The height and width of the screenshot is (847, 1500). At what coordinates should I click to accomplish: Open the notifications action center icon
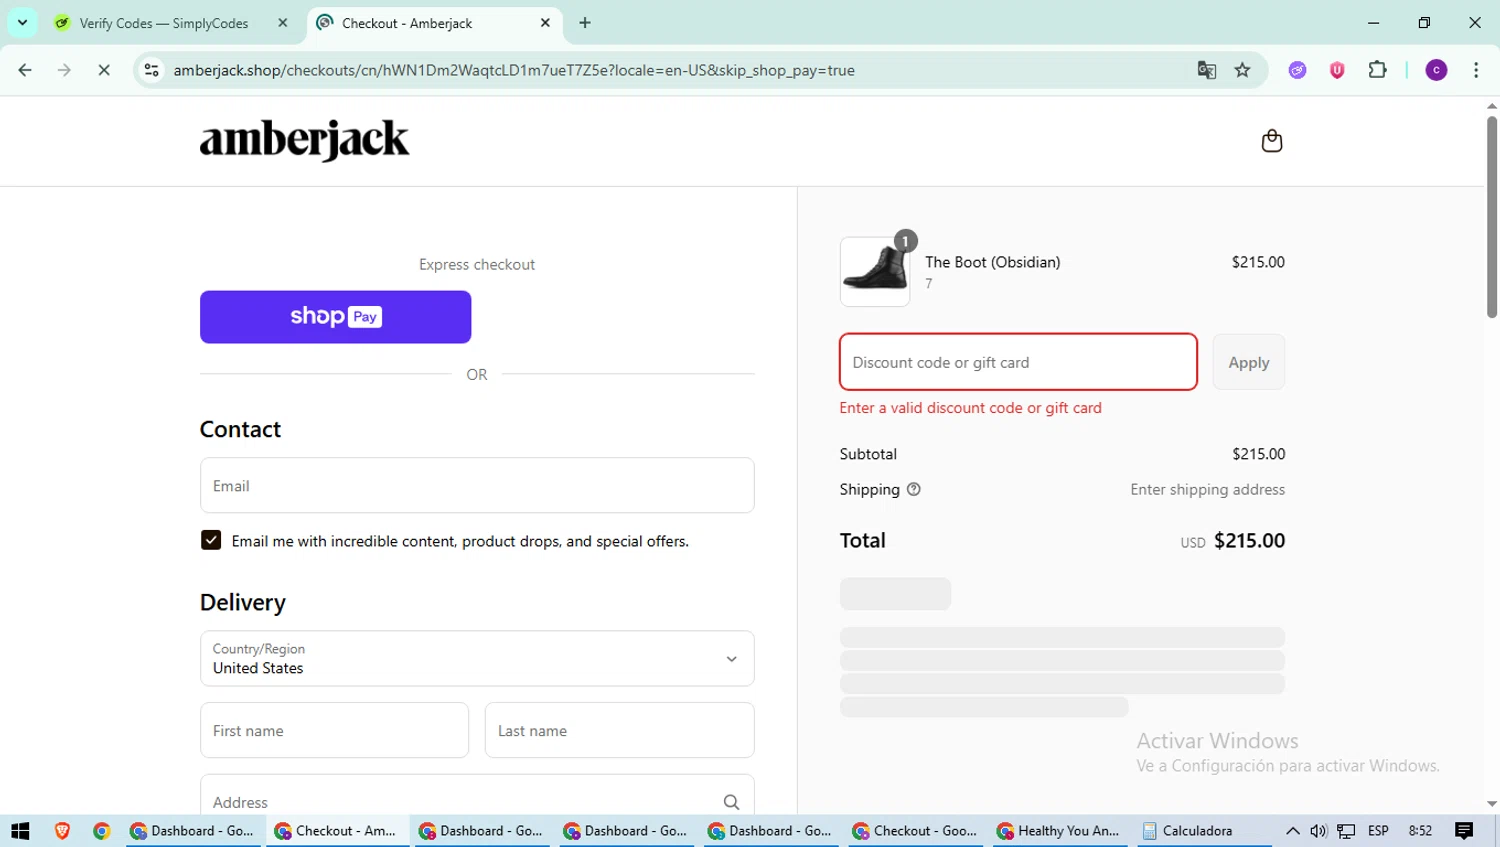pos(1464,831)
